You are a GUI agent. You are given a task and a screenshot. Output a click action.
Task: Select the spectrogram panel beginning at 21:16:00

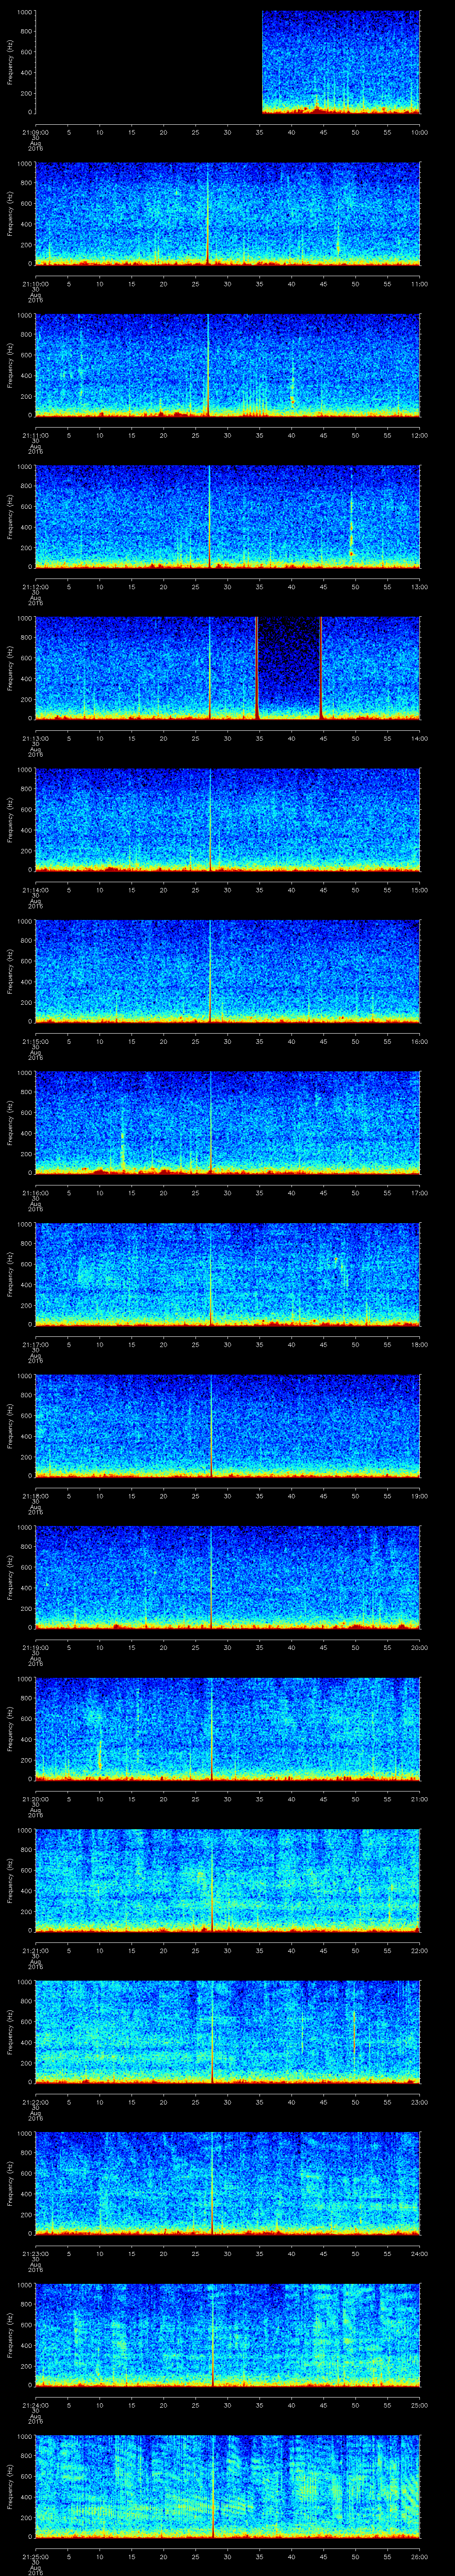point(228,1123)
